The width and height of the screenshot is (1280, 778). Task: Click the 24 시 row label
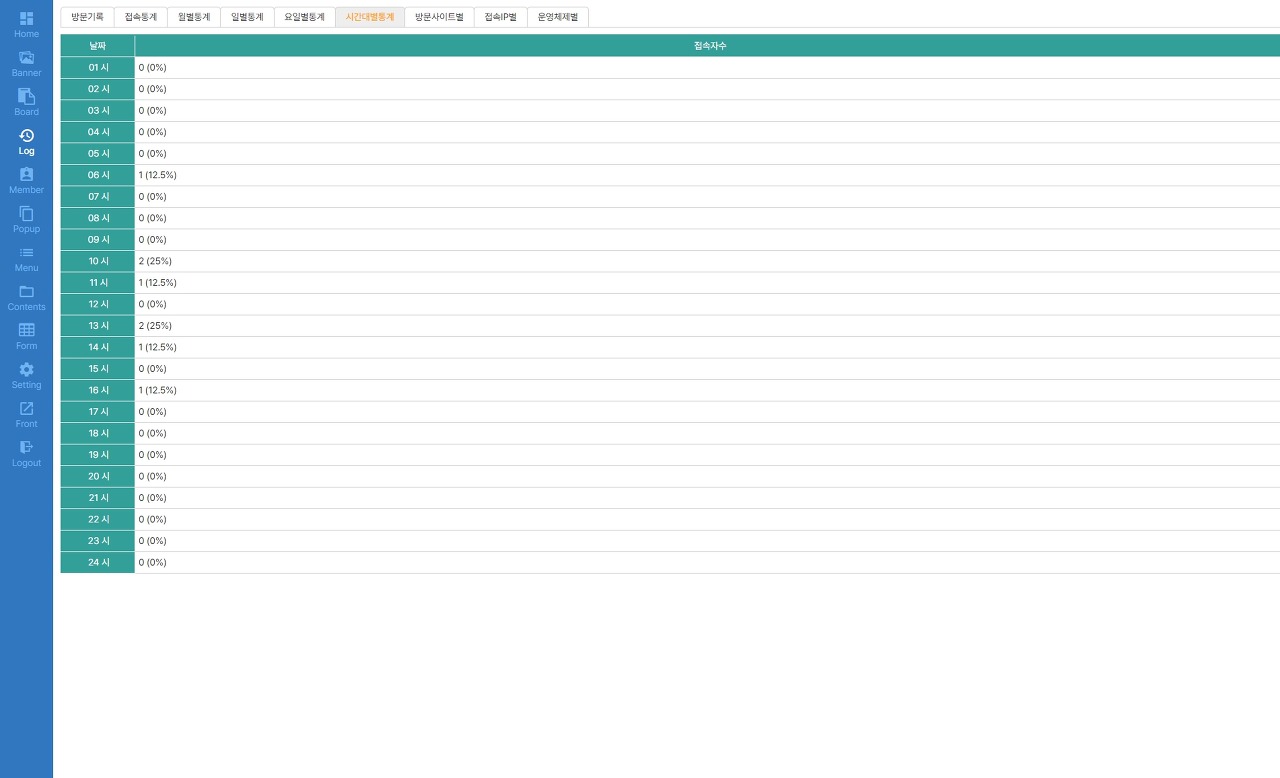tap(97, 562)
